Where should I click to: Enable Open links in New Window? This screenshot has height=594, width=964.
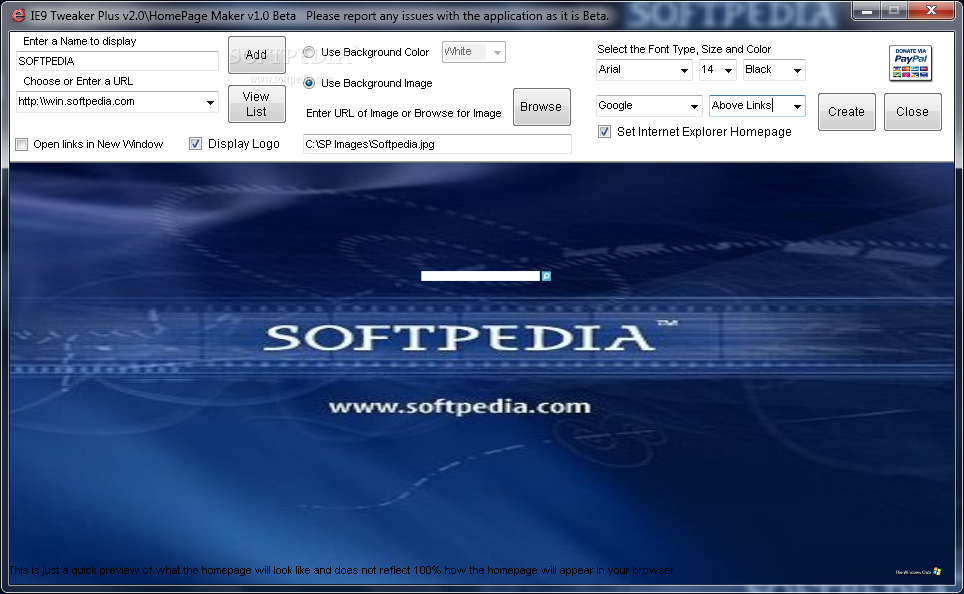coord(22,145)
